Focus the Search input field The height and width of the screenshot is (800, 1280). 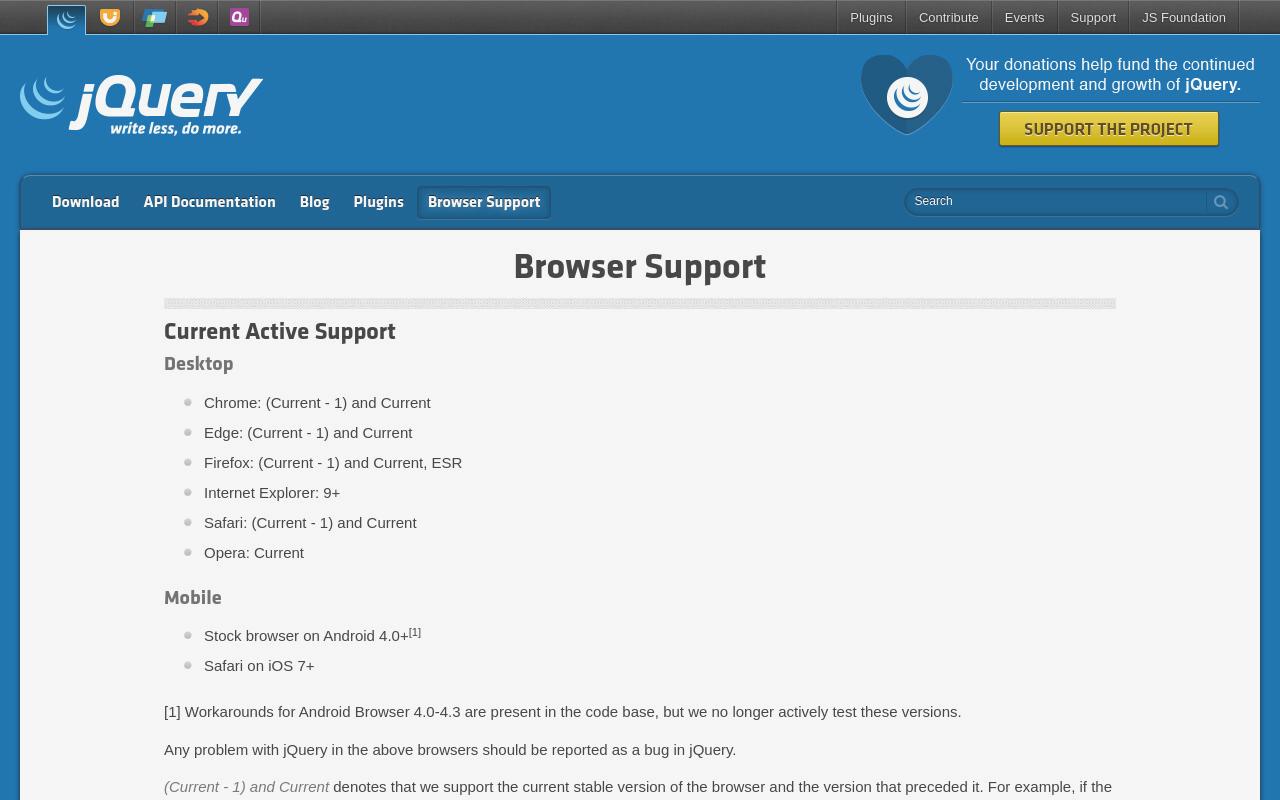point(1056,201)
